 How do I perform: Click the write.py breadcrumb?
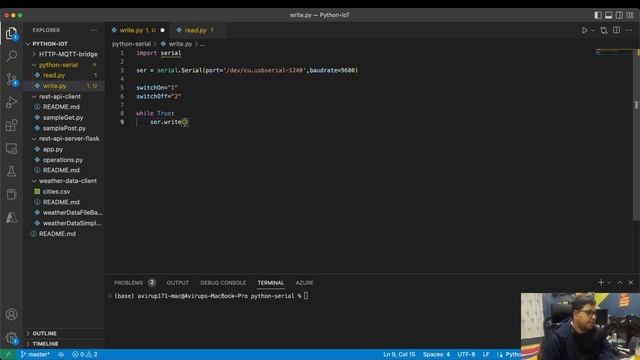click(x=176, y=44)
